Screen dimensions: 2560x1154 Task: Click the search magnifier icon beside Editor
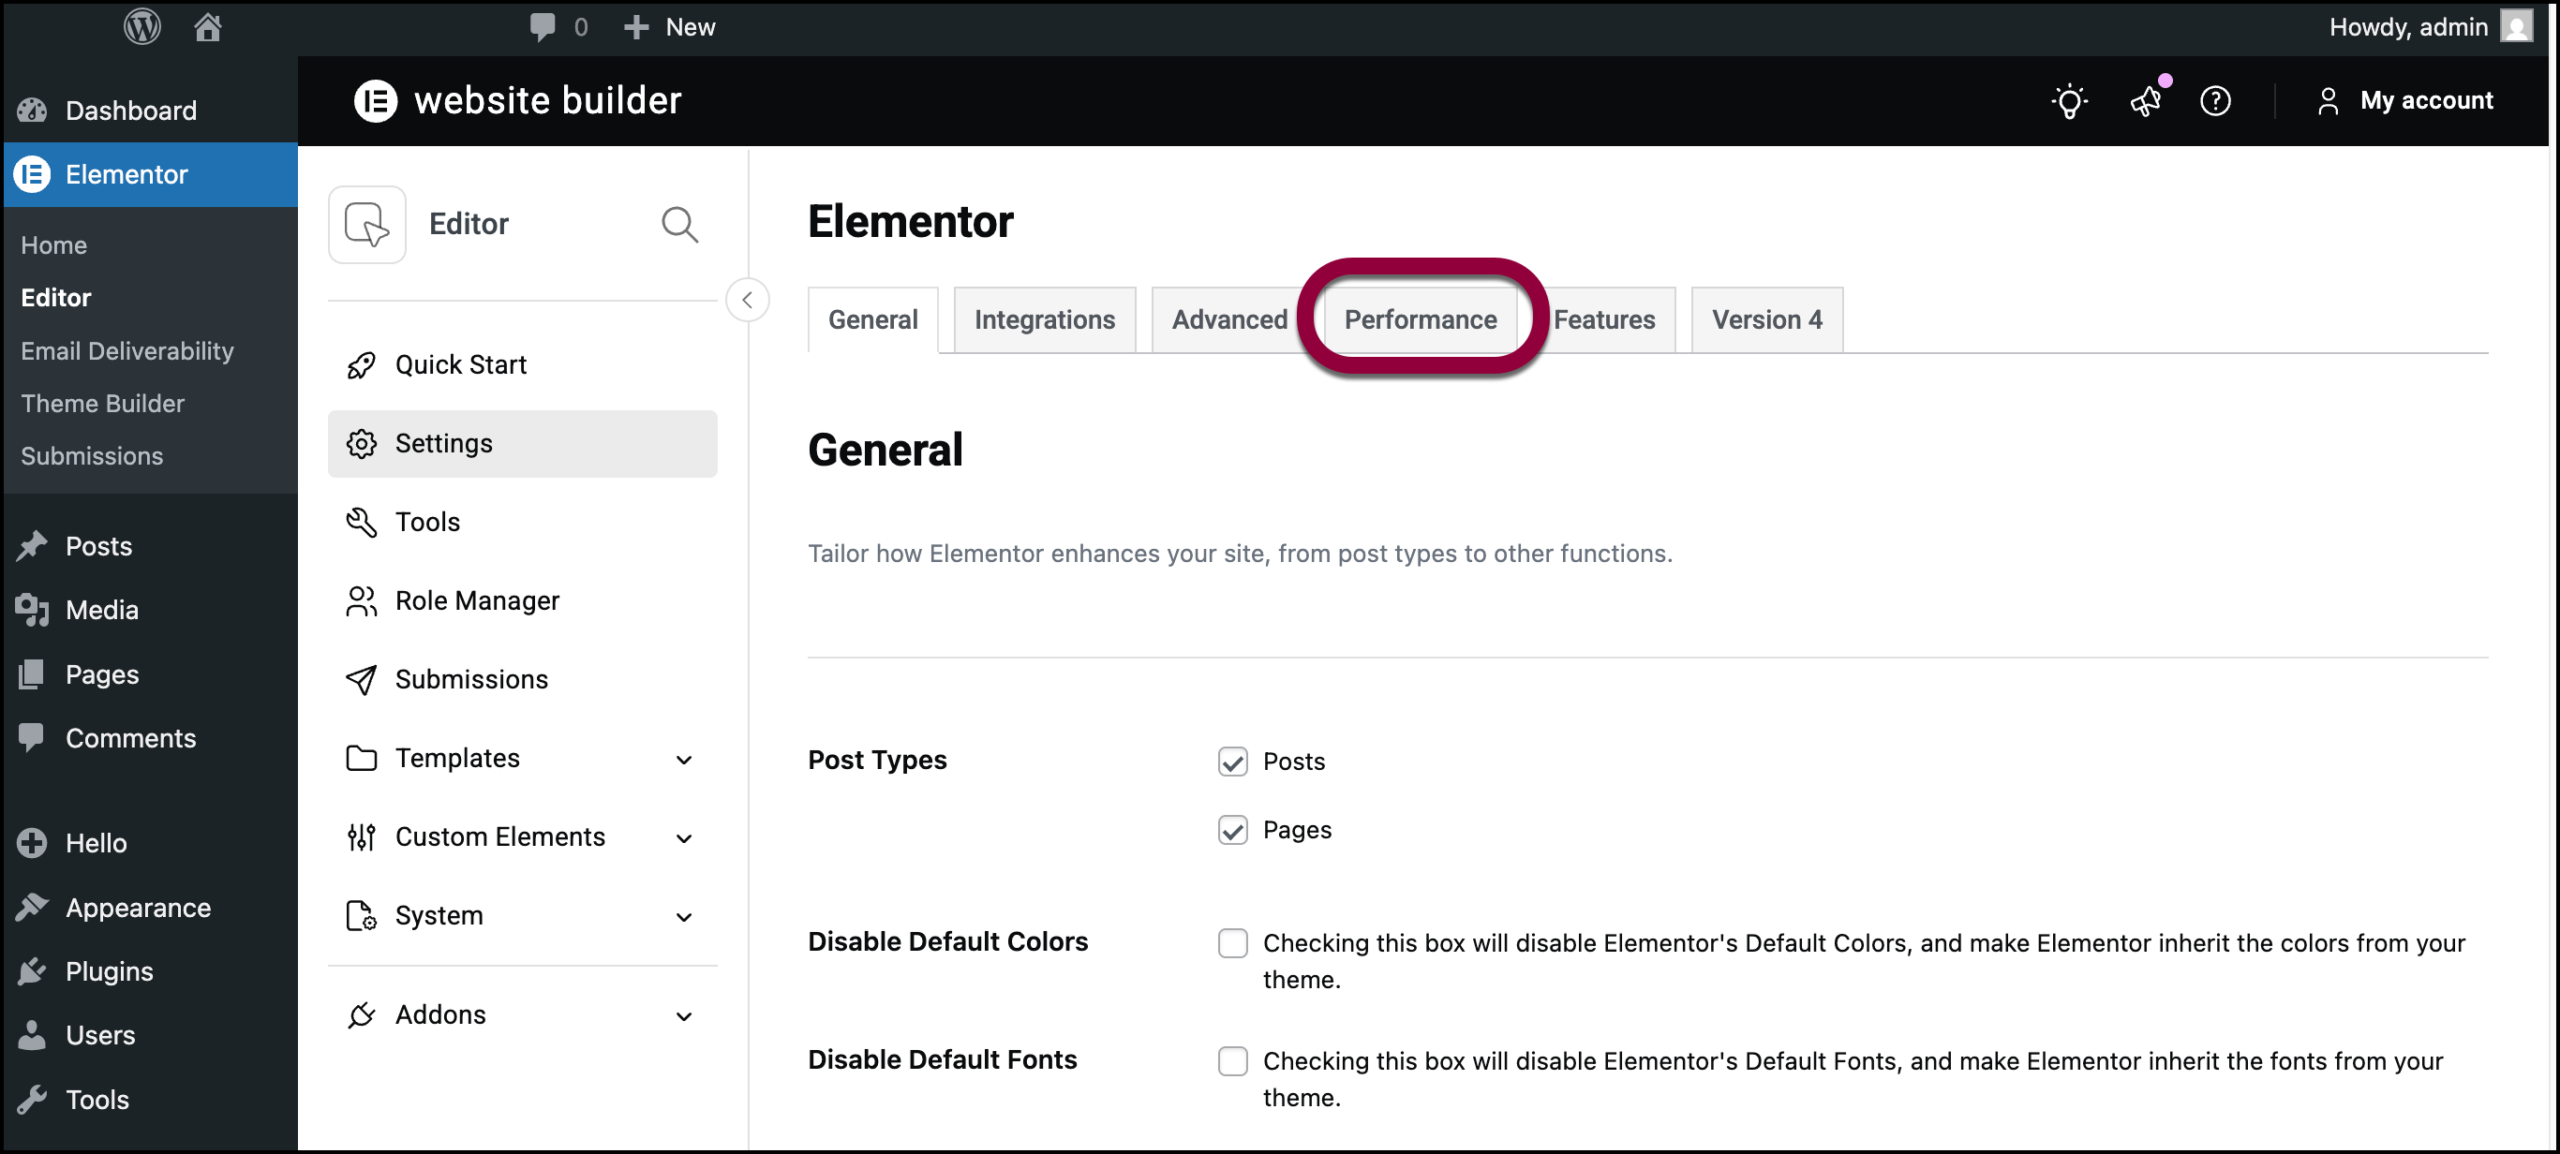[x=679, y=224]
